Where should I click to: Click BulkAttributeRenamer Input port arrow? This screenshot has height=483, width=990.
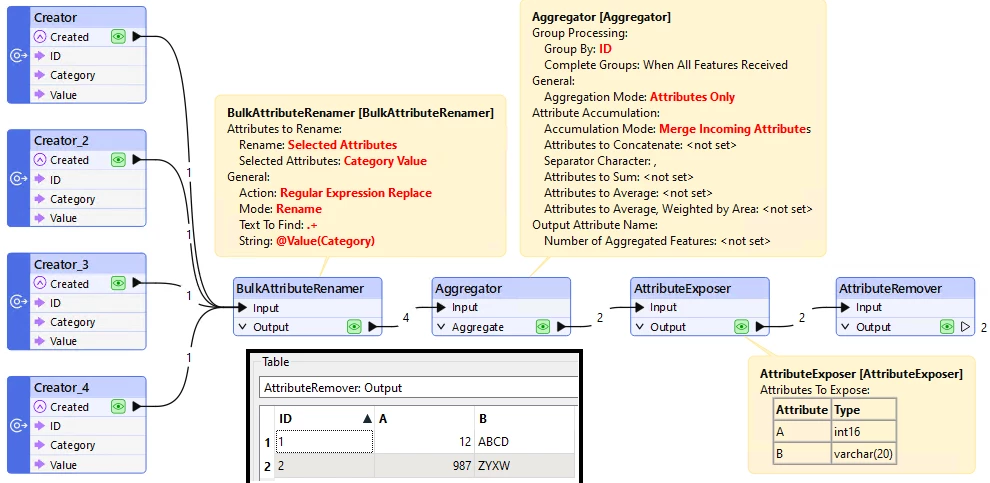point(244,308)
